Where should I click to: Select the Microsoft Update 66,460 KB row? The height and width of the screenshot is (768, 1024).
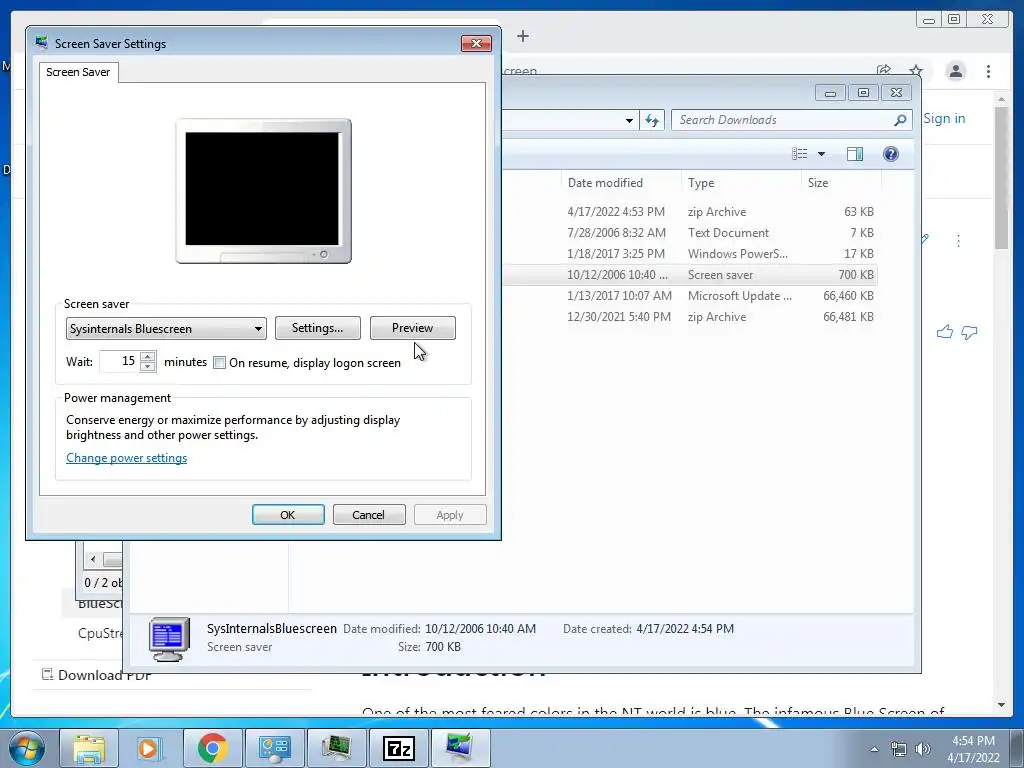(690, 296)
